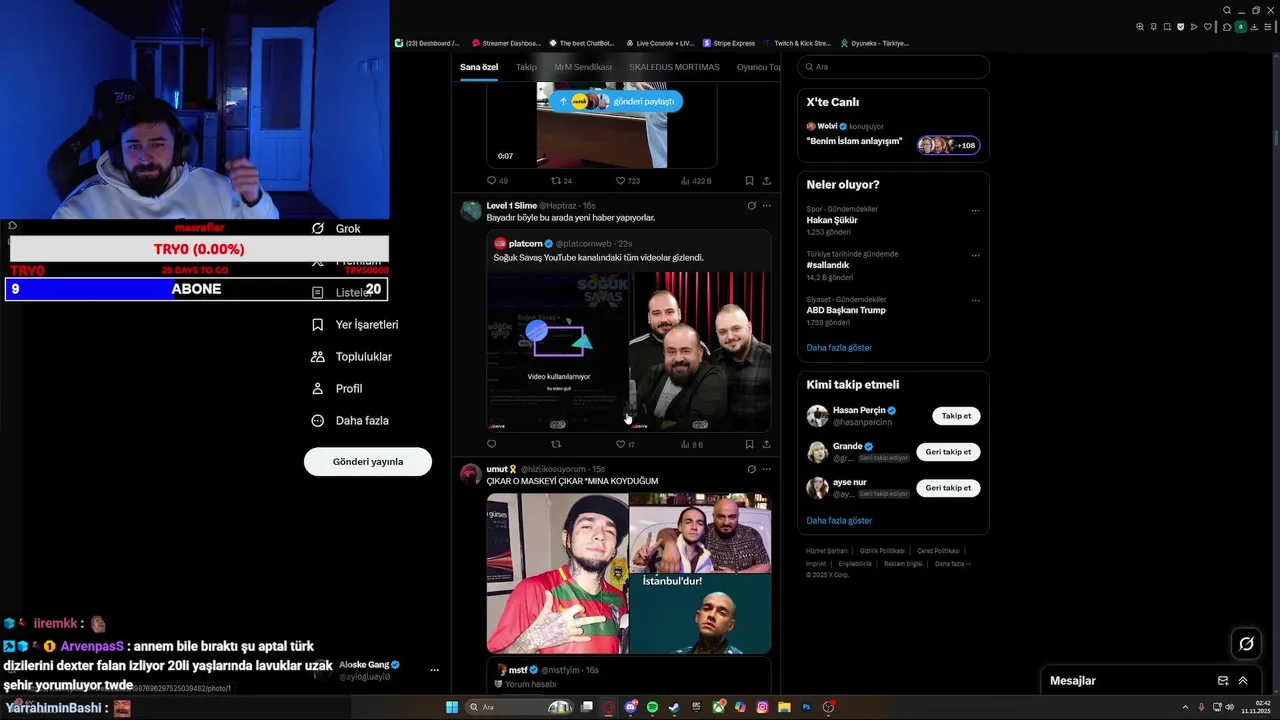The image size is (1280, 720).
Task: Switch to Takip tab
Action: 526,67
